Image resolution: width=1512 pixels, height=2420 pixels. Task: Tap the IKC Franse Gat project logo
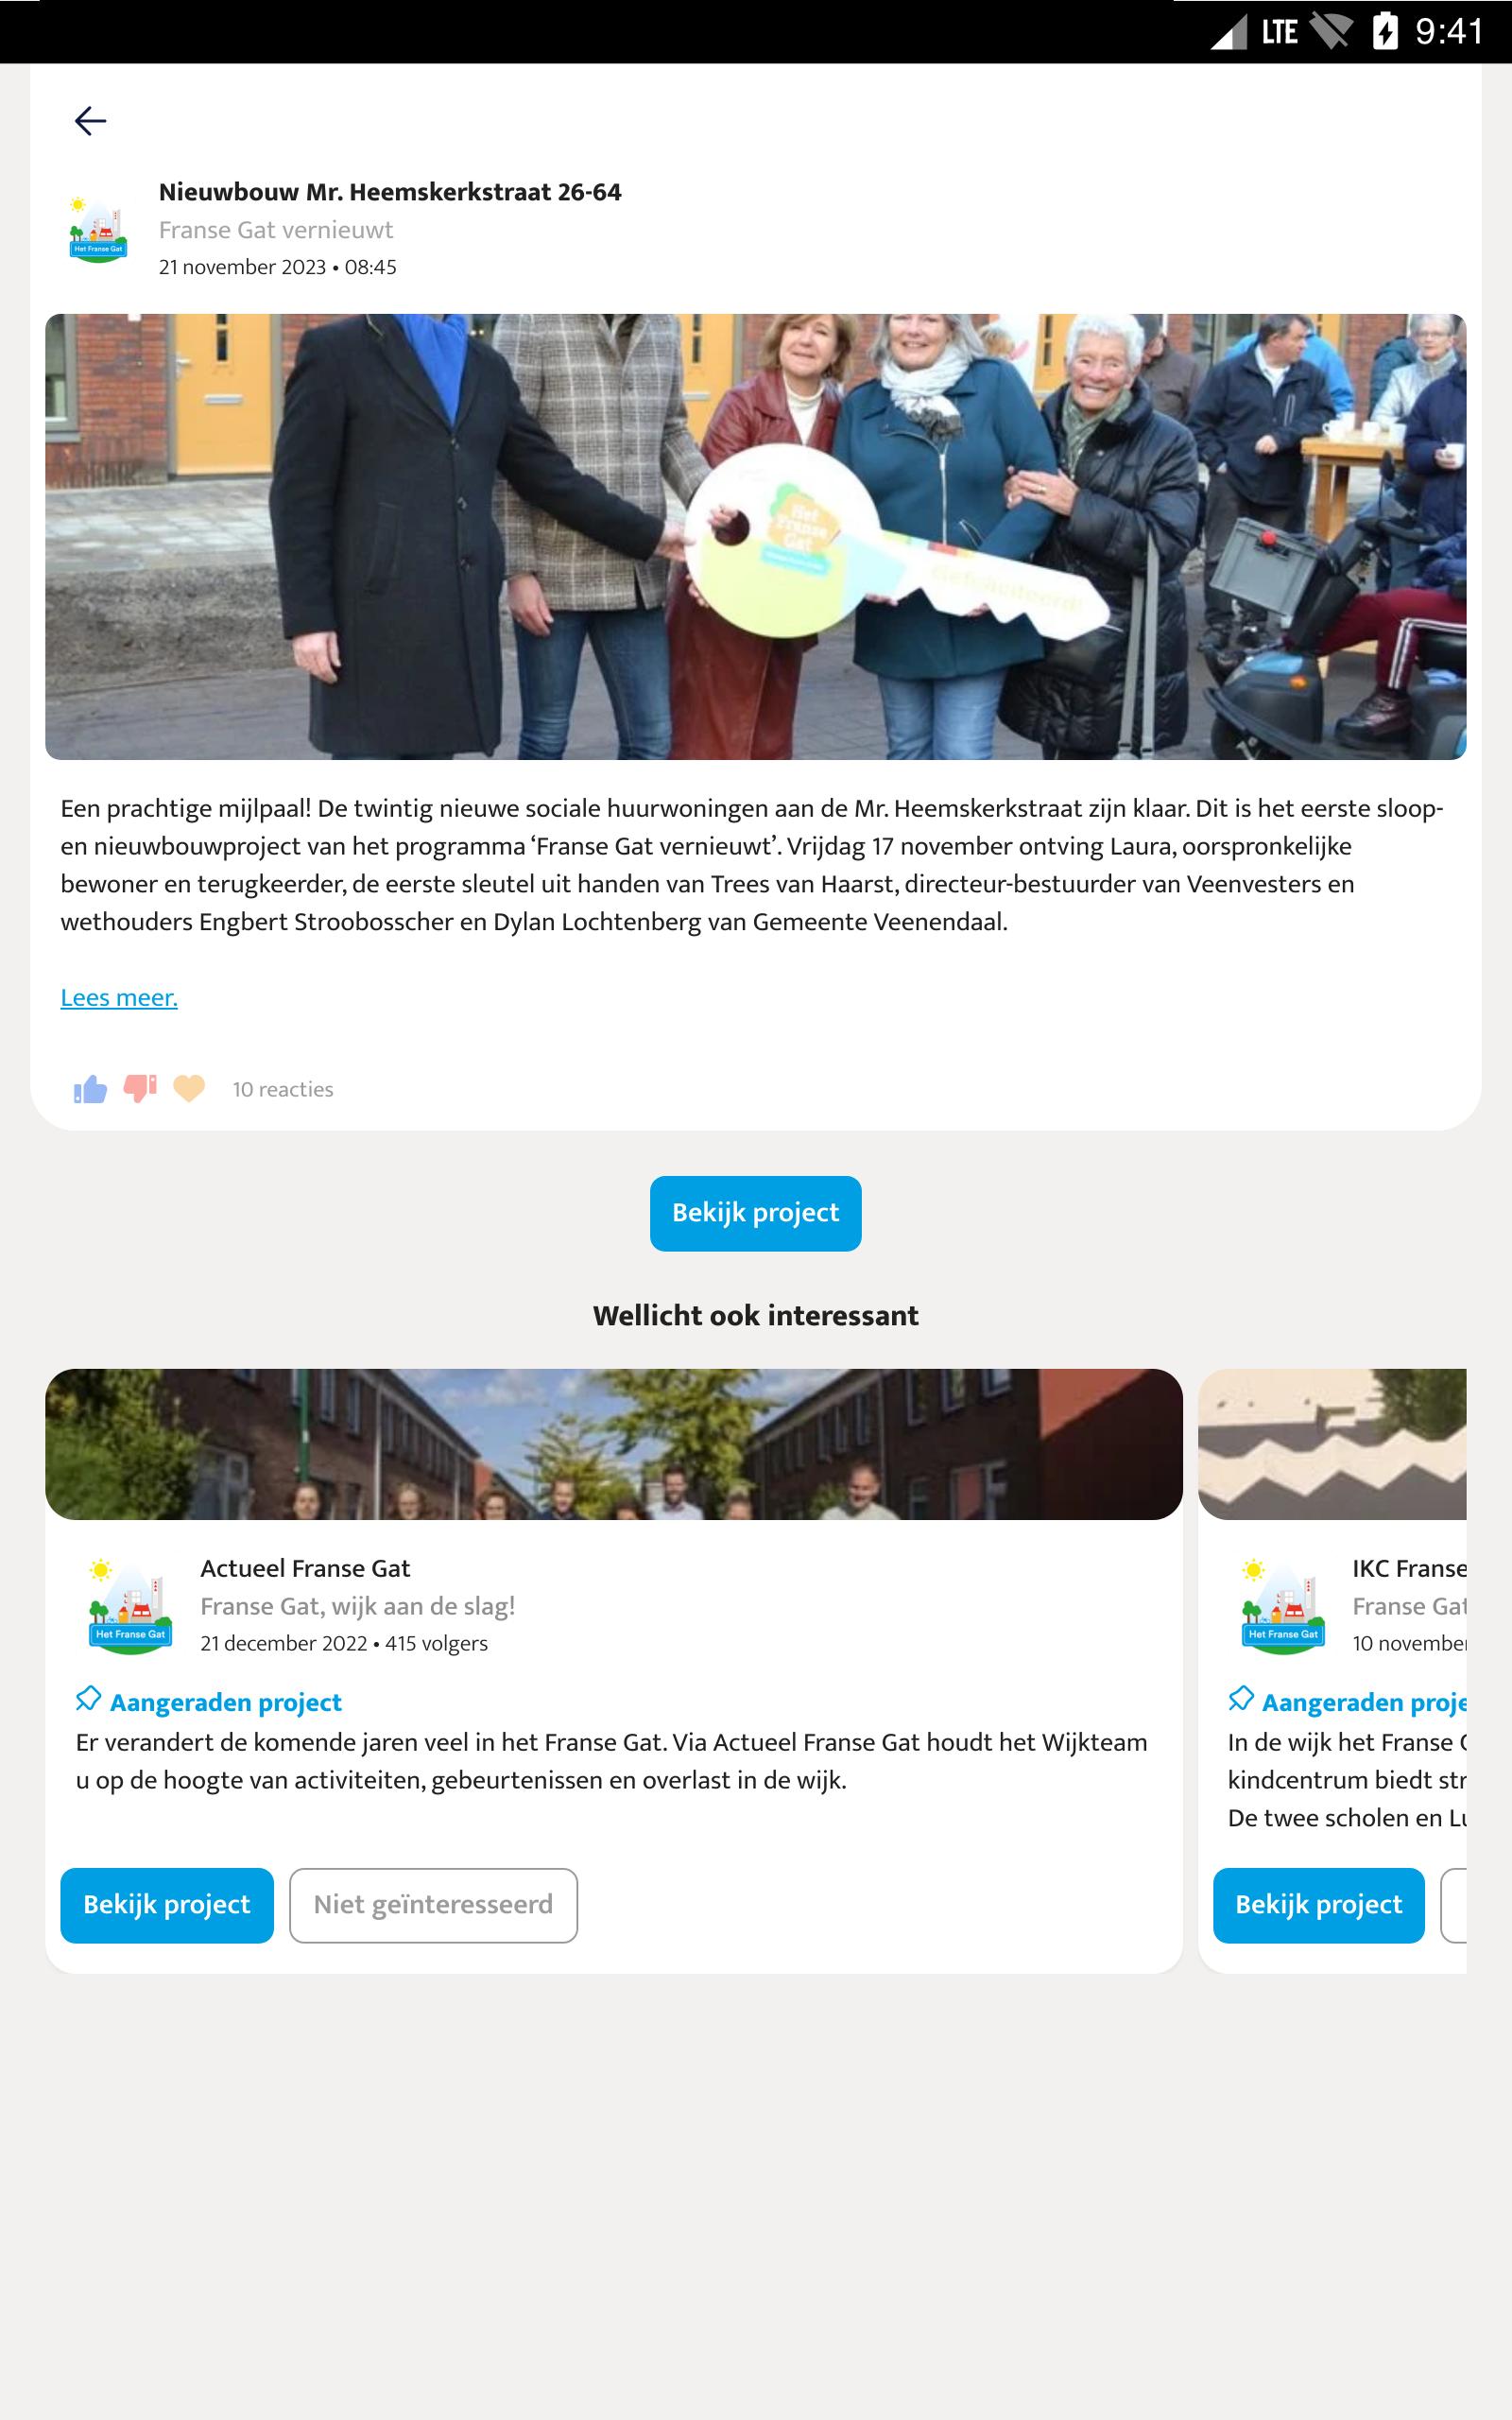(x=1283, y=1606)
